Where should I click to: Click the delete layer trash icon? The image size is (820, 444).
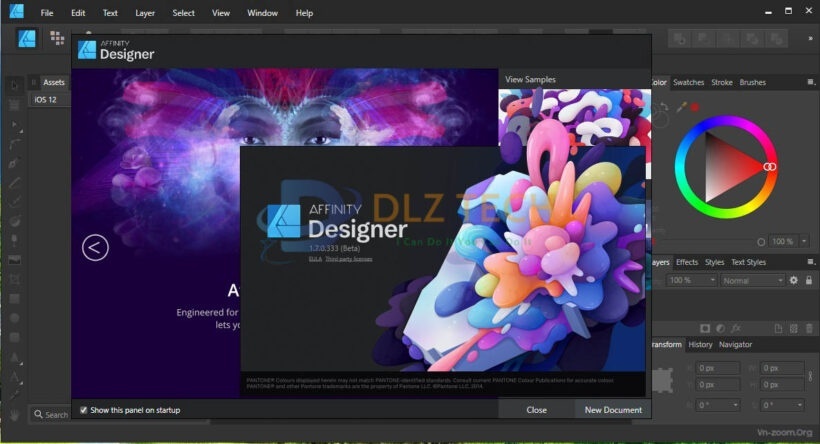(808, 327)
